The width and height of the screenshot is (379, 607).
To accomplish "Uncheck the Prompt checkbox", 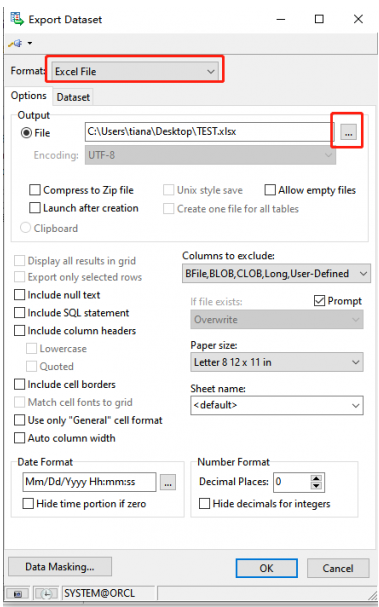I will tap(319, 301).
